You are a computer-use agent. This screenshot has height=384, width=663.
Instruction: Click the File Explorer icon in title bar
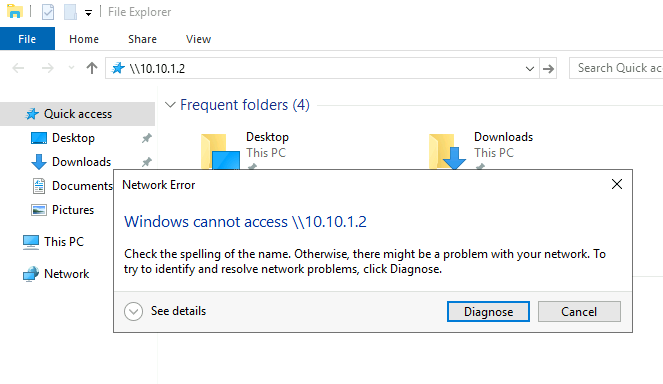coord(14,11)
